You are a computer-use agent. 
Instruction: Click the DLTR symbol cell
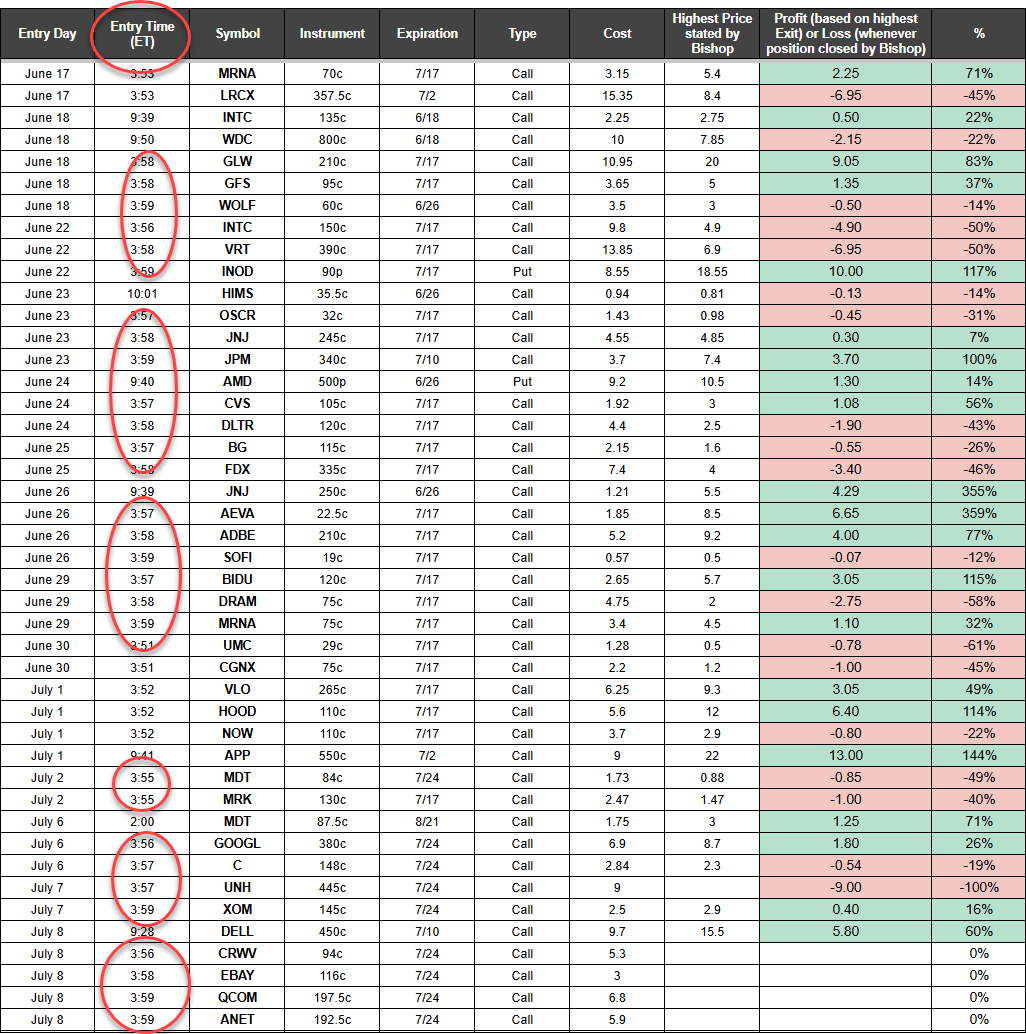pos(237,425)
